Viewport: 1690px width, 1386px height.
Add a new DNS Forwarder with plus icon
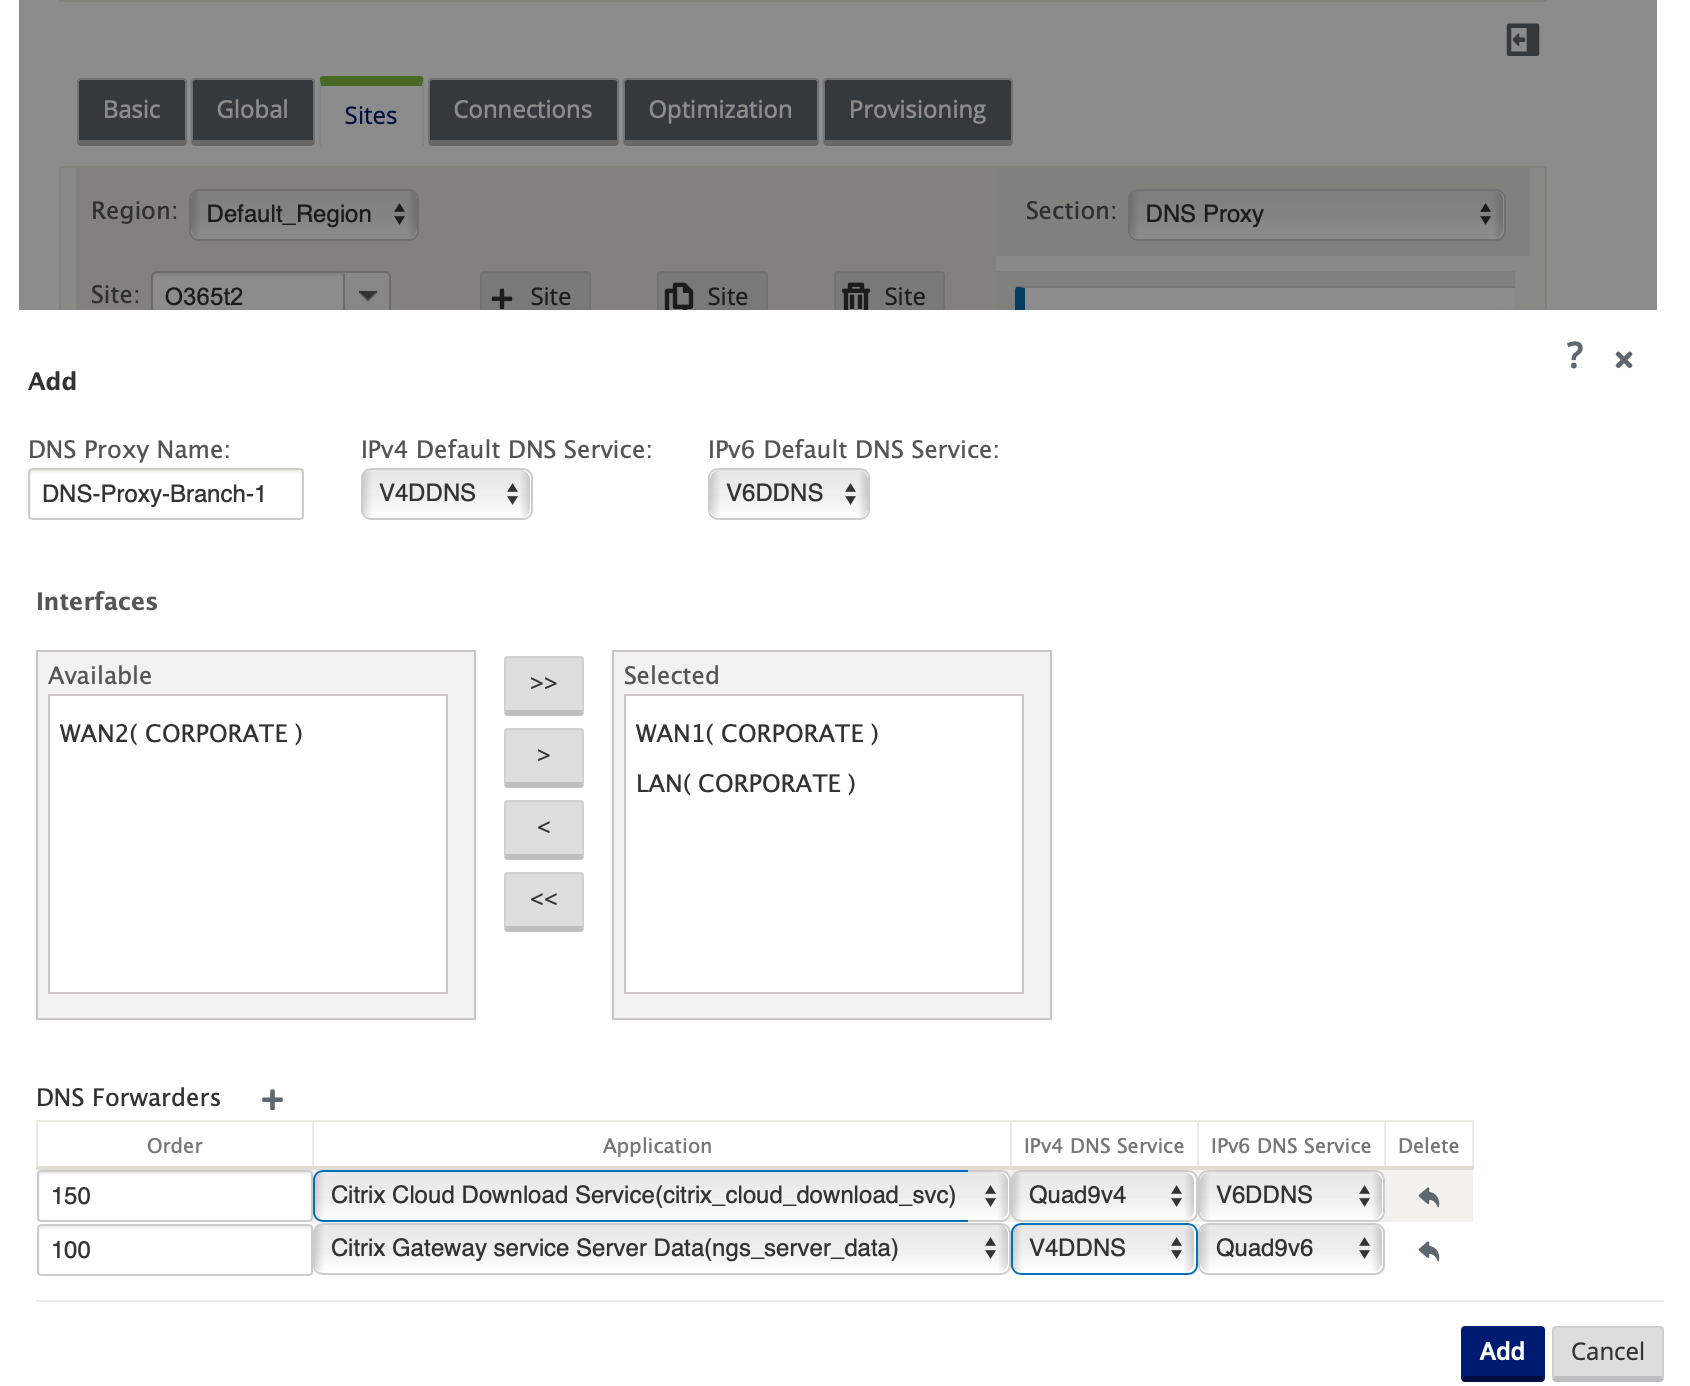(272, 1100)
